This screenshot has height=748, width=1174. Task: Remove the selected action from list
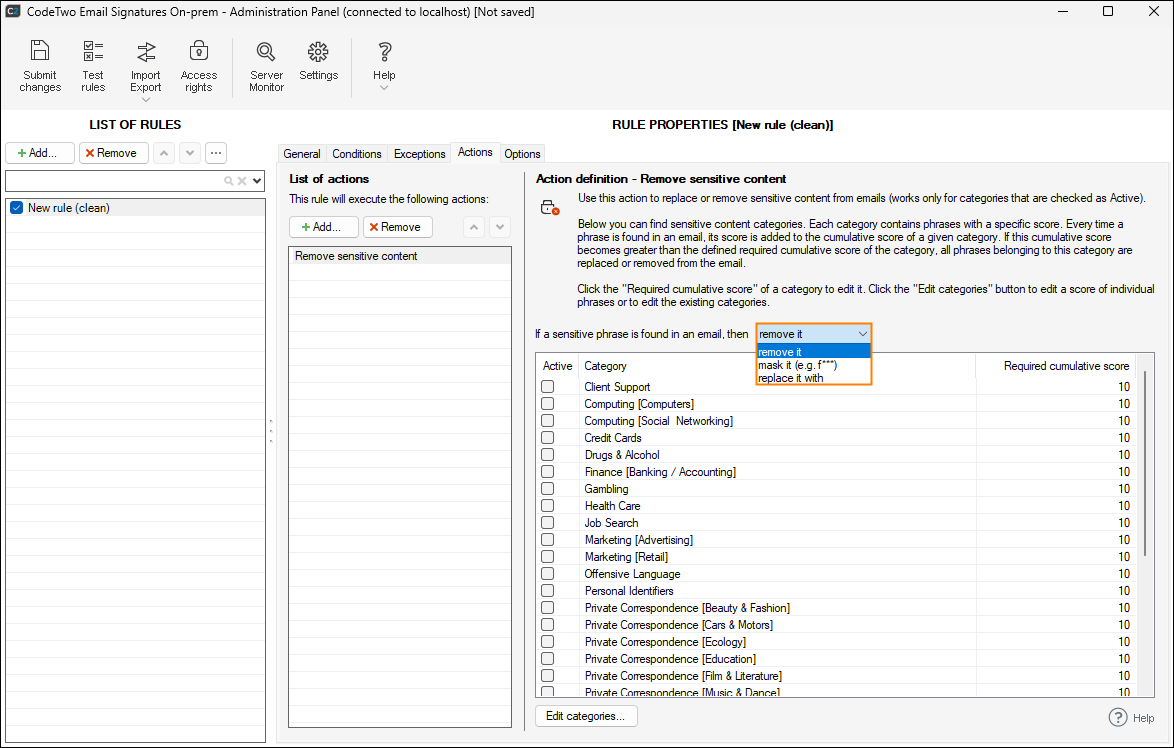point(397,227)
